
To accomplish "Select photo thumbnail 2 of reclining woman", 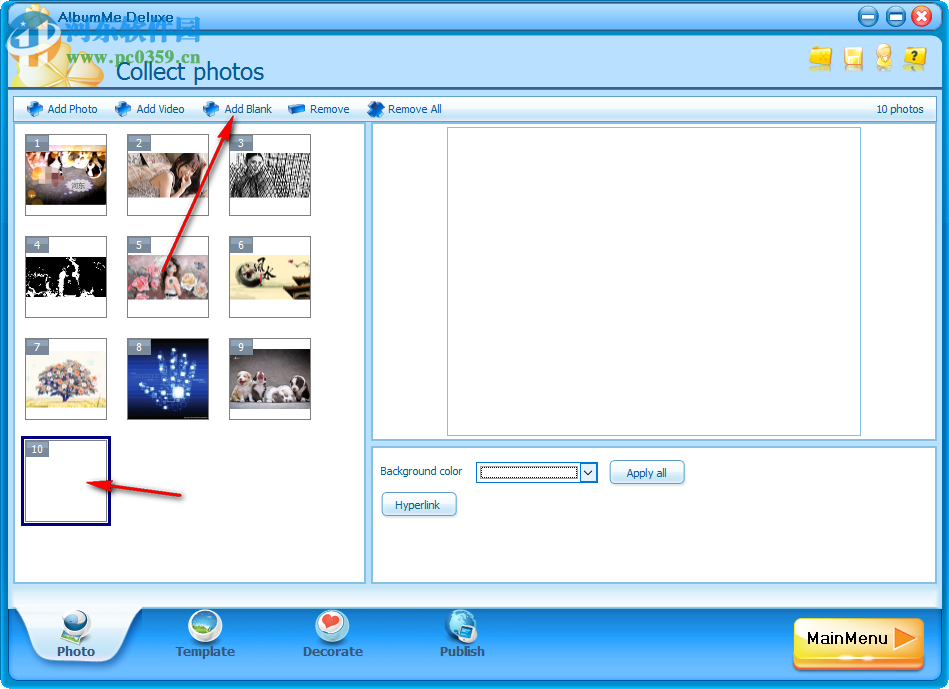I will point(168,175).
